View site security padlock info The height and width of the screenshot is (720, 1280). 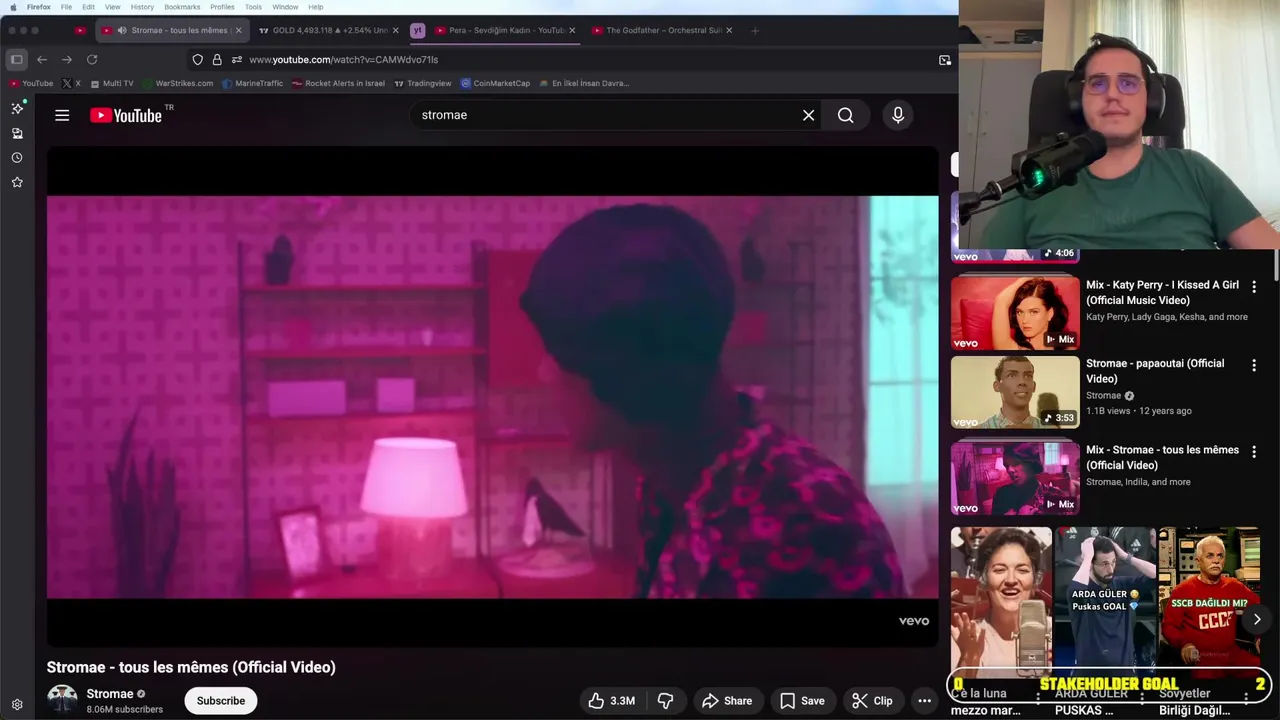tap(217, 60)
